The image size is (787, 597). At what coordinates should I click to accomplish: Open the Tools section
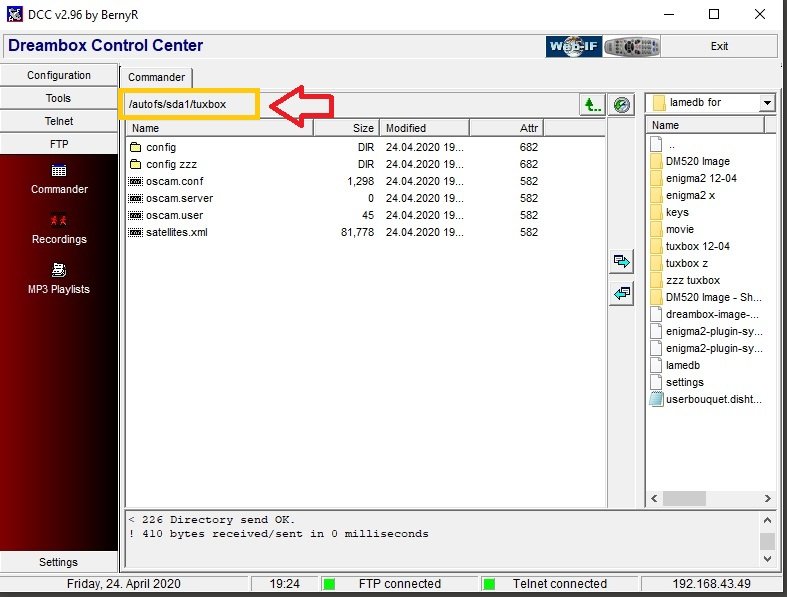[59, 98]
